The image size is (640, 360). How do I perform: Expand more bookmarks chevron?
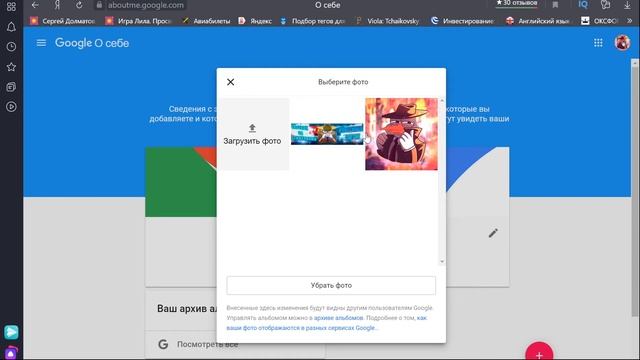point(630,20)
